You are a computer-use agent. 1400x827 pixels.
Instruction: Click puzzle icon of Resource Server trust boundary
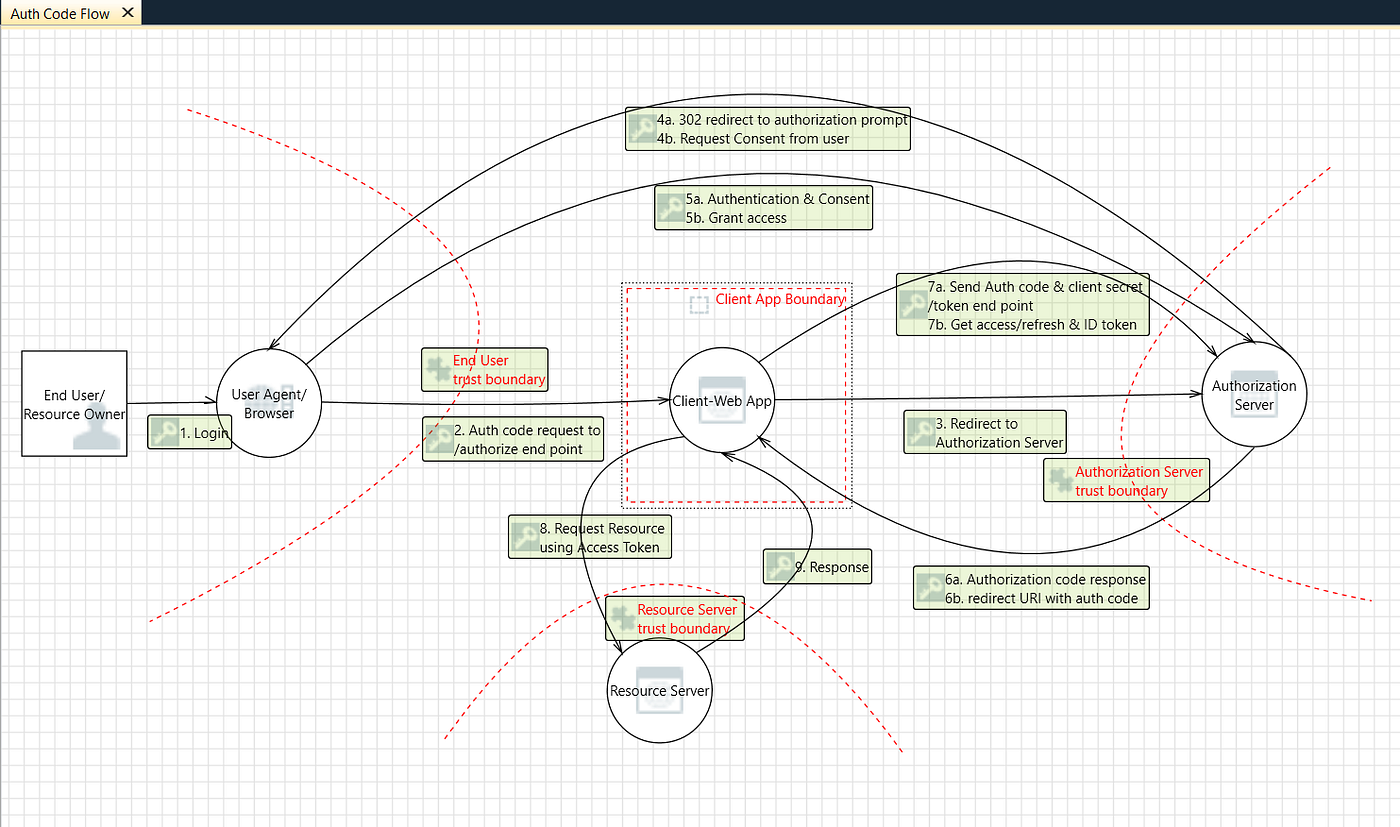pyautogui.click(x=621, y=618)
